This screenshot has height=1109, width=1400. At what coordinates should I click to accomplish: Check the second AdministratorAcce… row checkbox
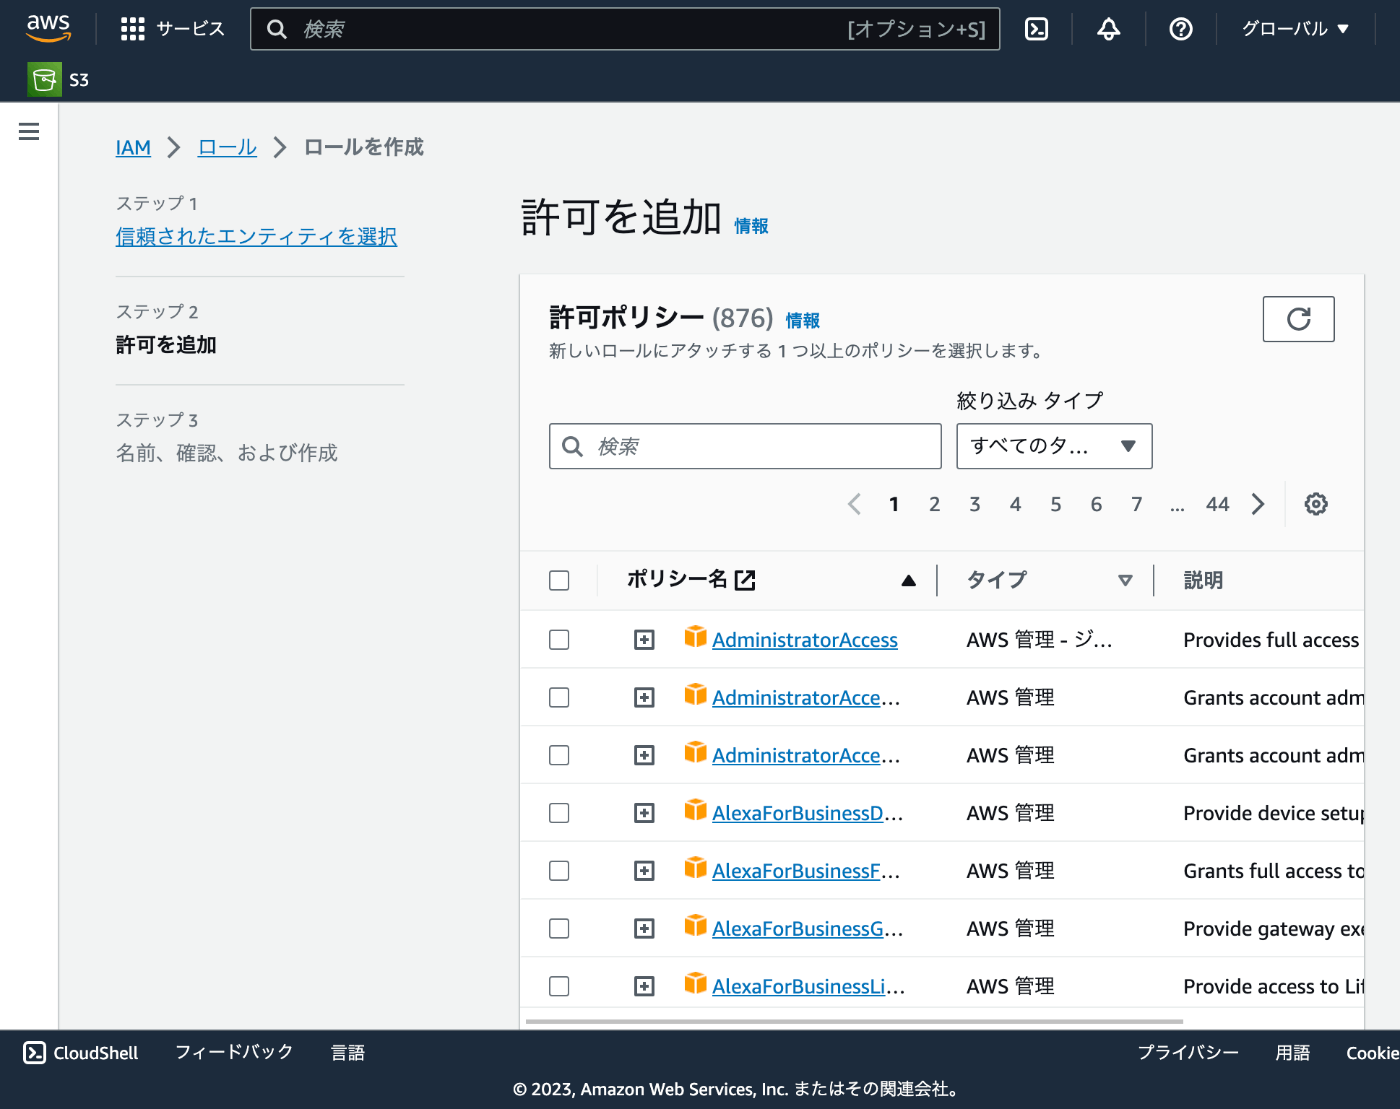pyautogui.click(x=559, y=697)
